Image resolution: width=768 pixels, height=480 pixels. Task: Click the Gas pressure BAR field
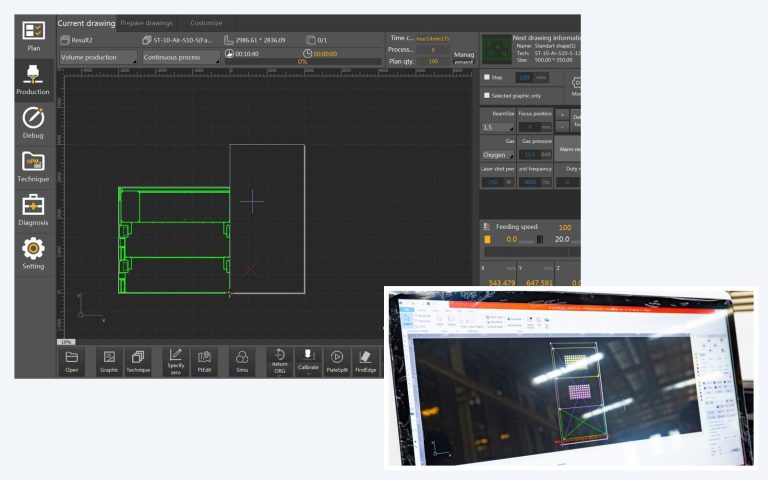tap(535, 155)
